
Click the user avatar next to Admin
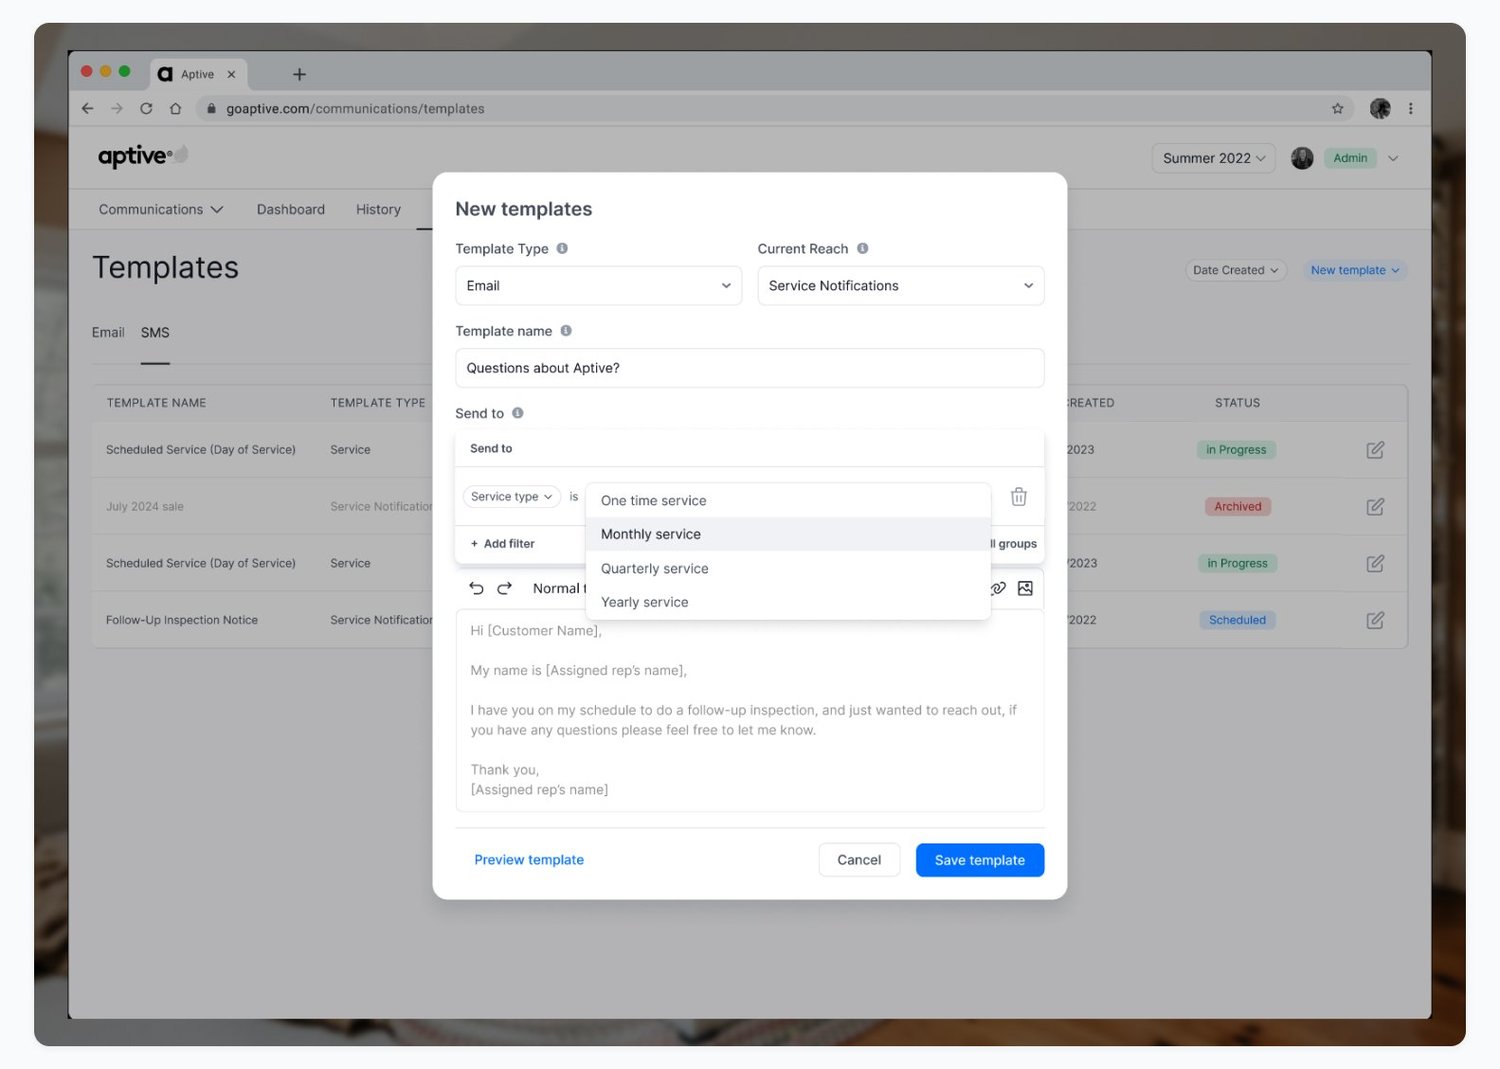(x=1302, y=158)
